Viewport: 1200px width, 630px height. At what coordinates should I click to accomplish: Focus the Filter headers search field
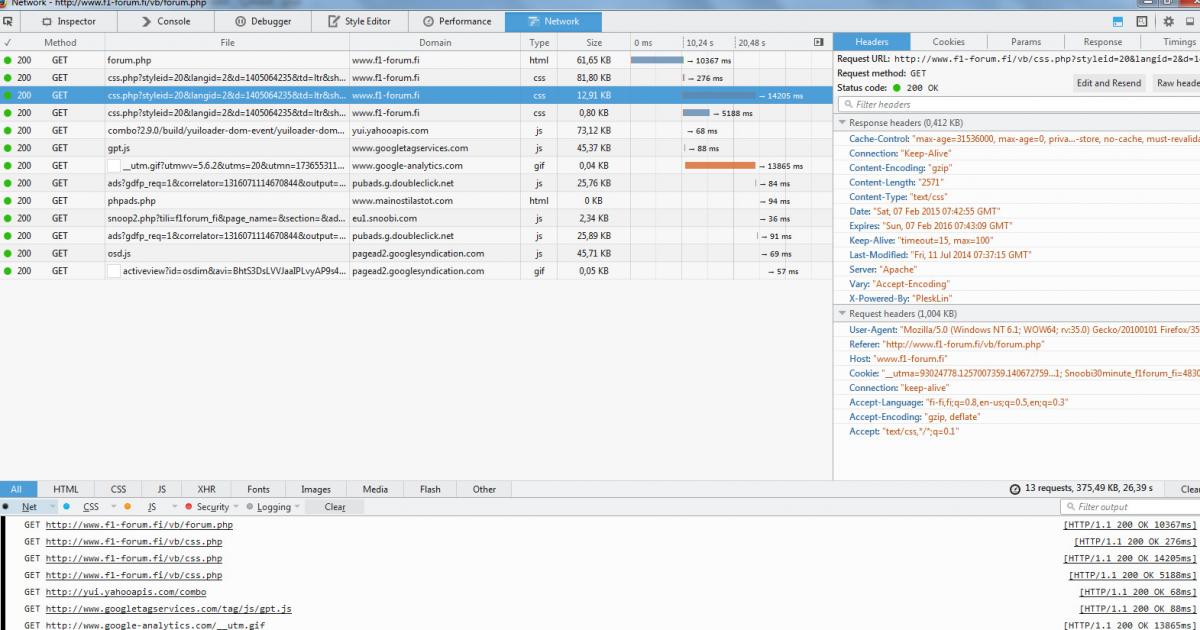click(1020, 104)
